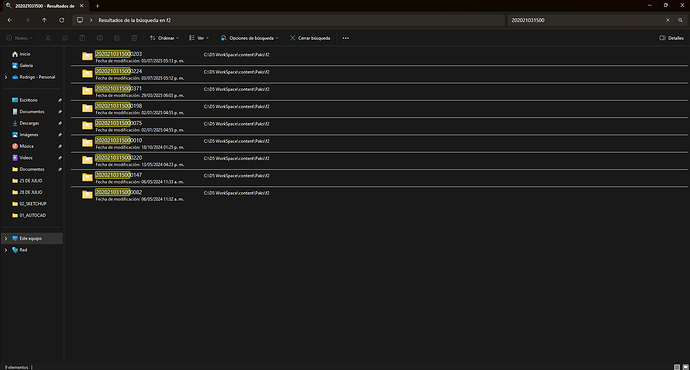The width and height of the screenshot is (690, 370).
Task: Refresh the search results
Action: pos(62,20)
